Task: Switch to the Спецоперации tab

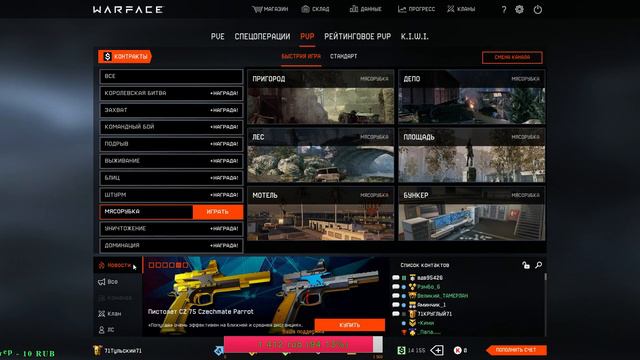Action: [262, 37]
